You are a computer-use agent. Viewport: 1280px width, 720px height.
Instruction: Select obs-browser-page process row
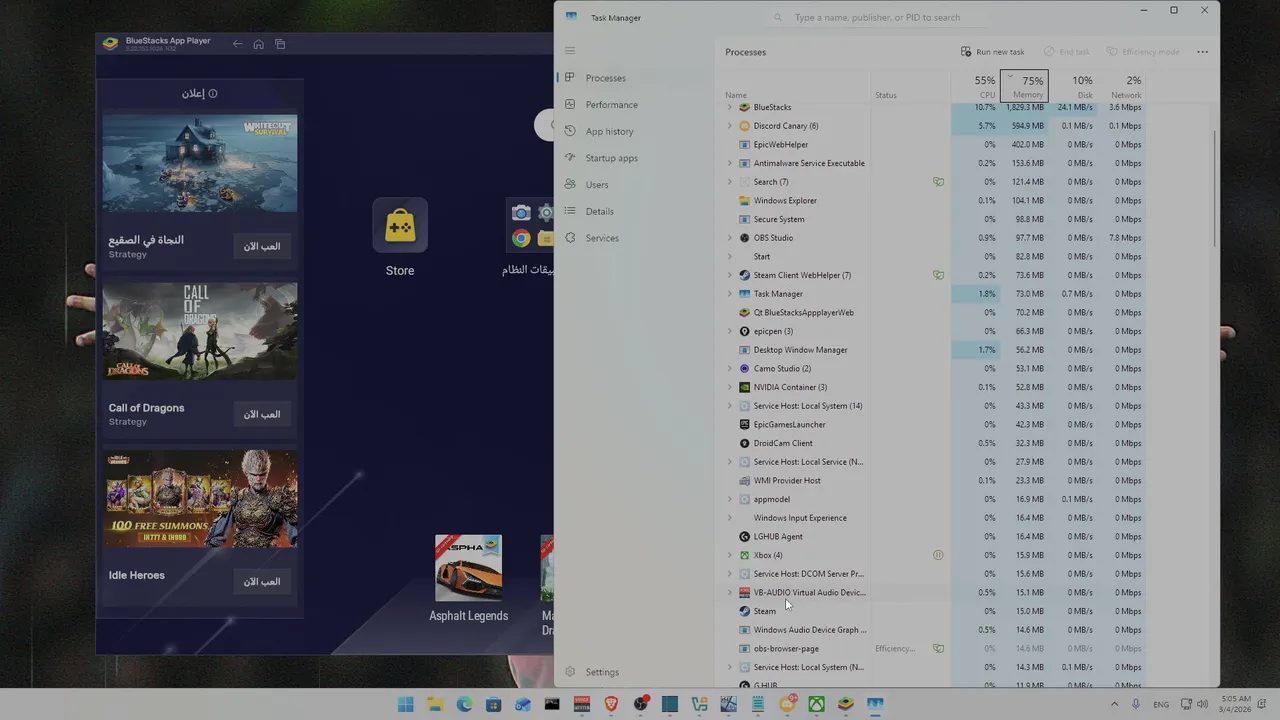(x=930, y=648)
